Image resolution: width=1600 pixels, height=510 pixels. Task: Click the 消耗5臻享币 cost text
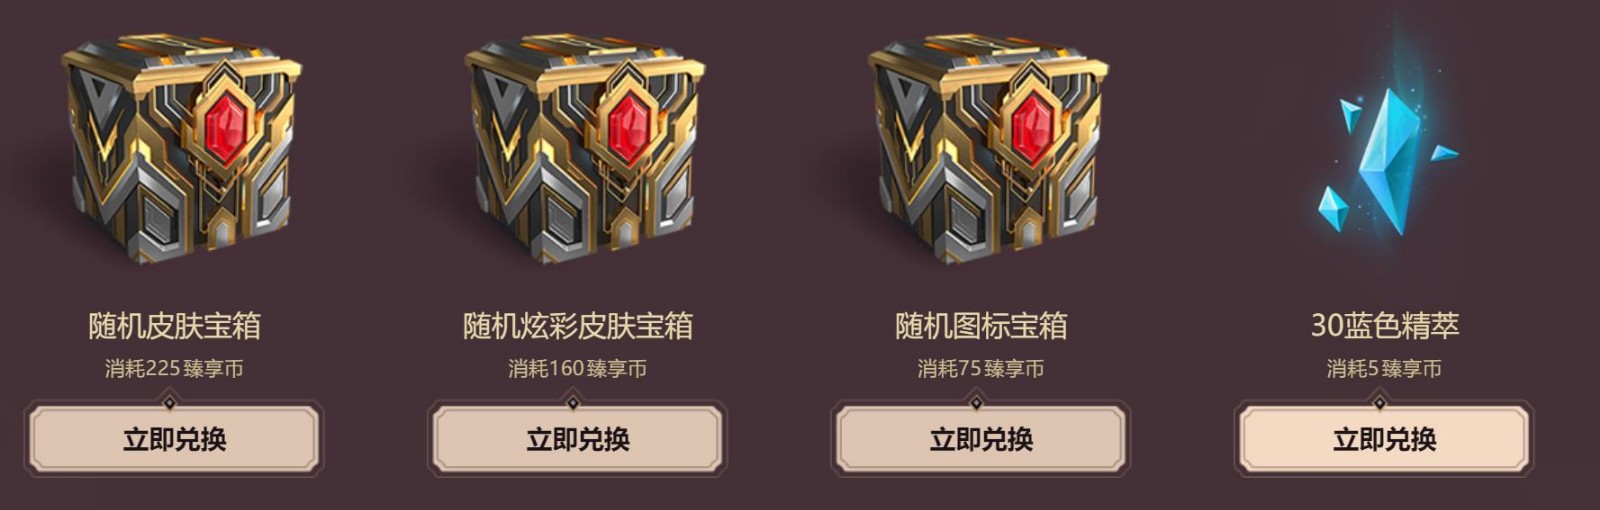tap(1384, 369)
